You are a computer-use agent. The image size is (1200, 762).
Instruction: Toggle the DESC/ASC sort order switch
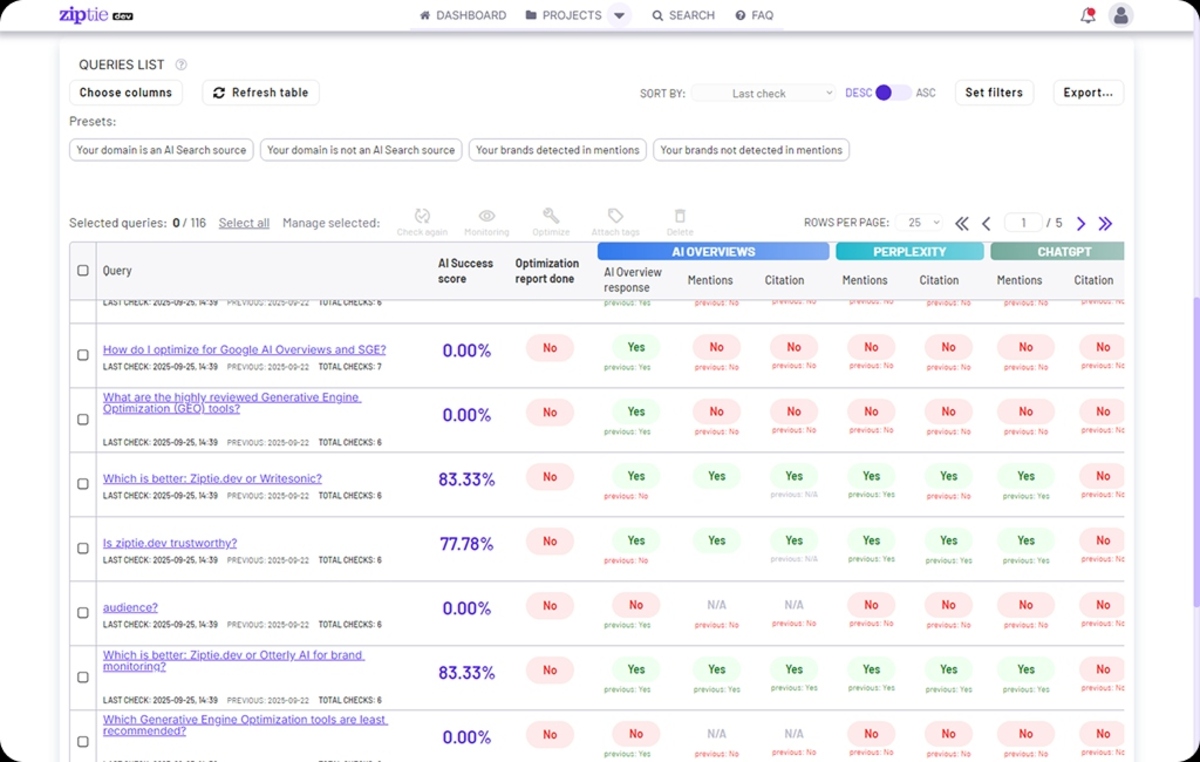pyautogui.click(x=891, y=93)
